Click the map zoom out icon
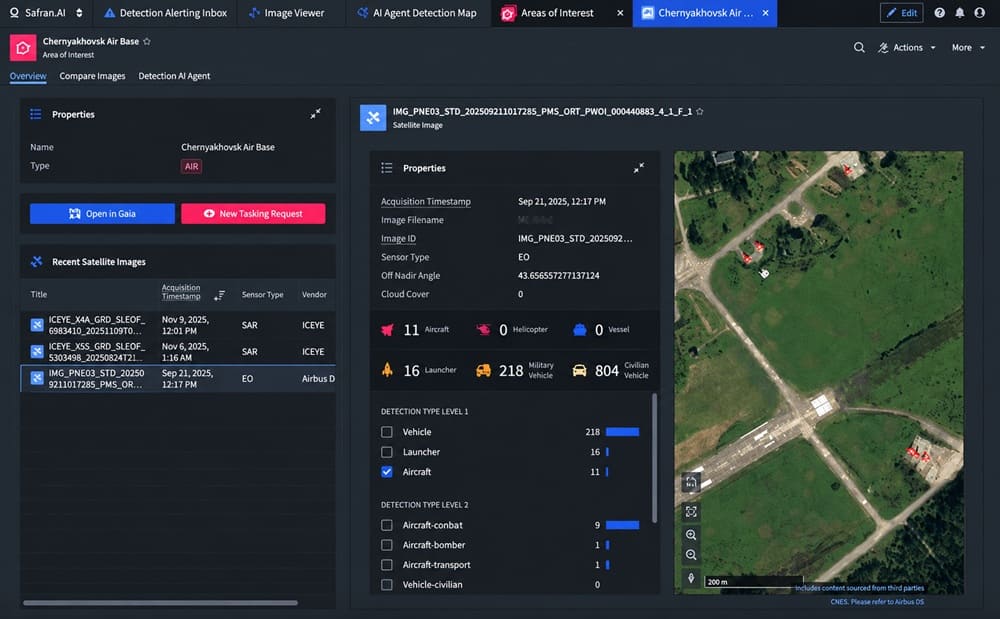The image size is (1000, 619). pyautogui.click(x=691, y=555)
